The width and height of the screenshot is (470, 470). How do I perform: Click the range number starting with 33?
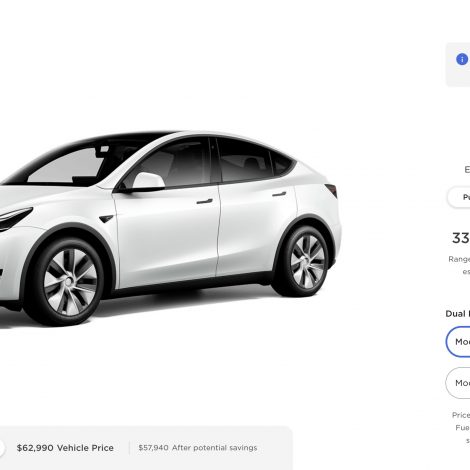click(461, 238)
